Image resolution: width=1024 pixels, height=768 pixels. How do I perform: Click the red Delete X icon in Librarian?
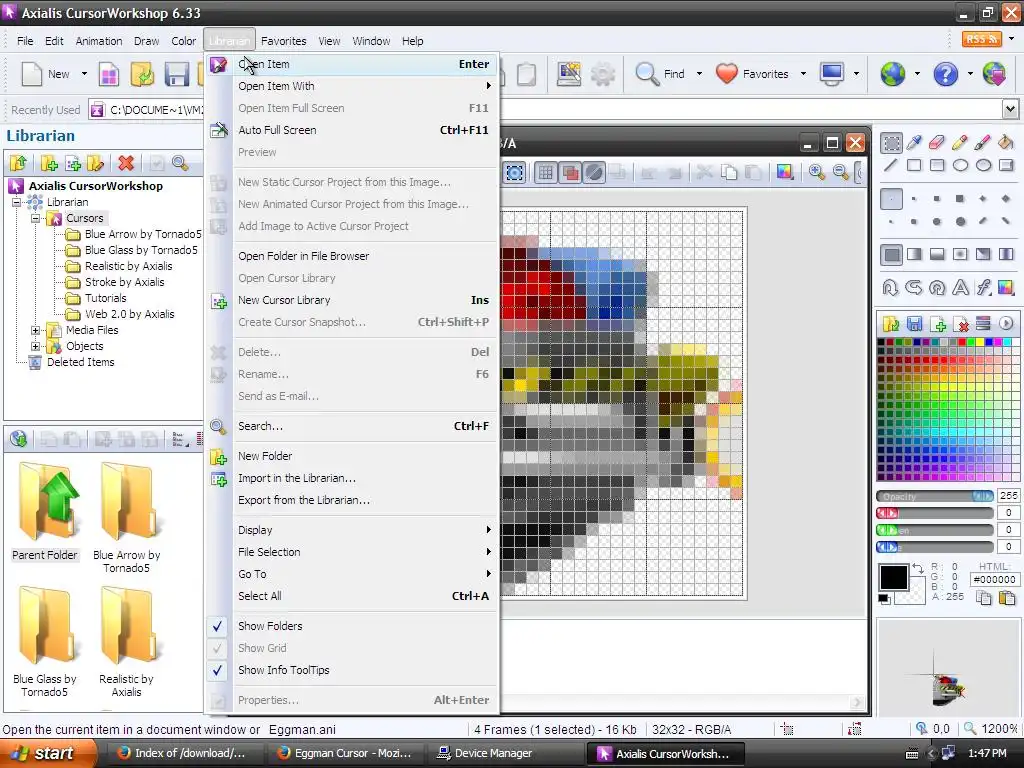(126, 163)
